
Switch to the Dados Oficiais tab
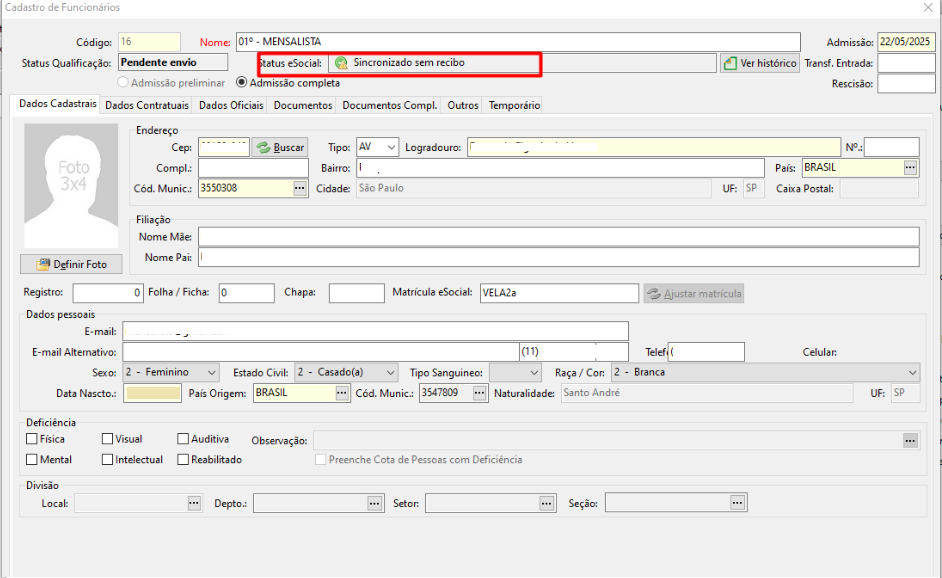(x=231, y=105)
